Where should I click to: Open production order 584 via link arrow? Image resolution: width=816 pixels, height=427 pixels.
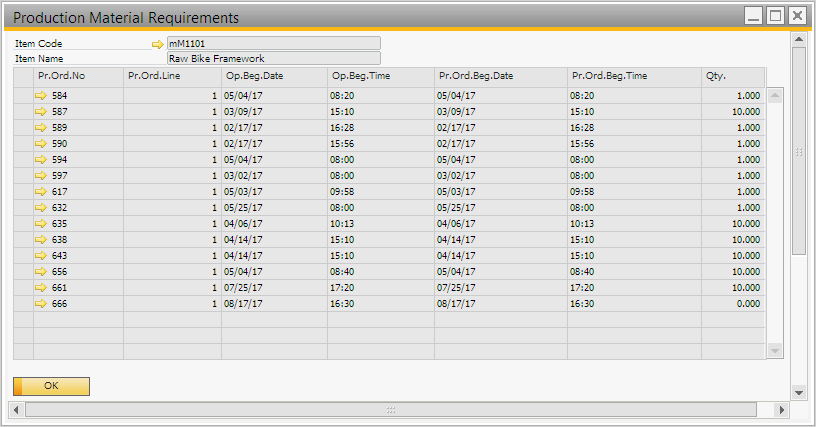(x=41, y=96)
